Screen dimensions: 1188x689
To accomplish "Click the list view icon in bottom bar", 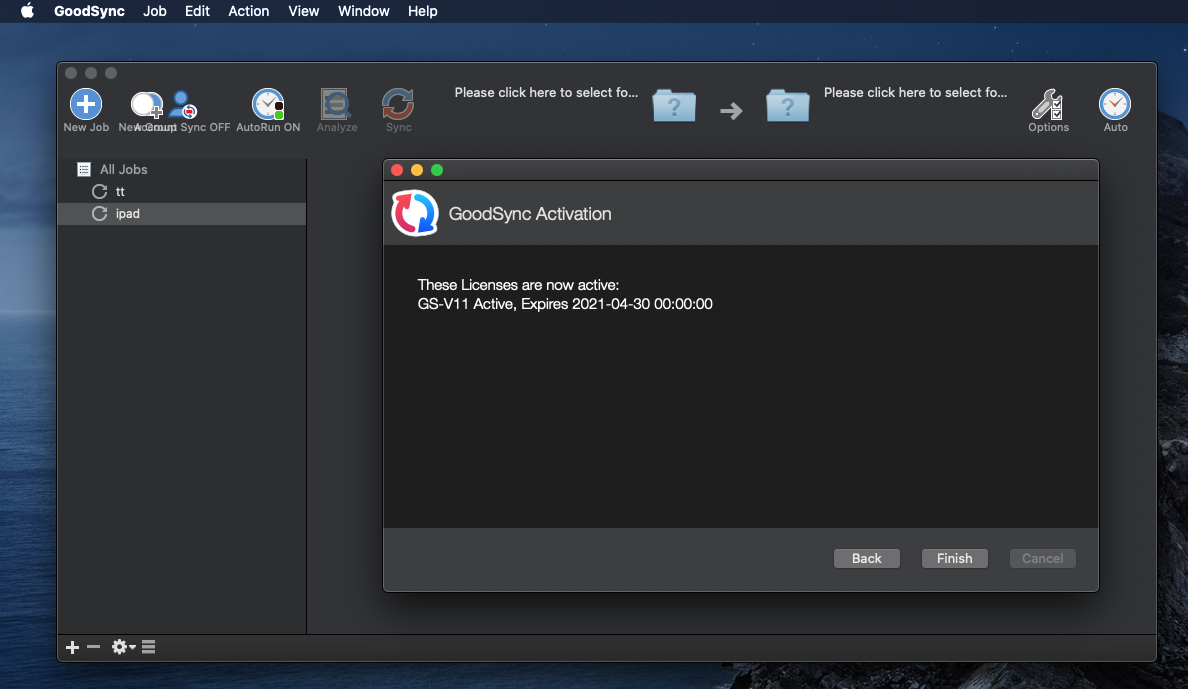I will (x=148, y=647).
